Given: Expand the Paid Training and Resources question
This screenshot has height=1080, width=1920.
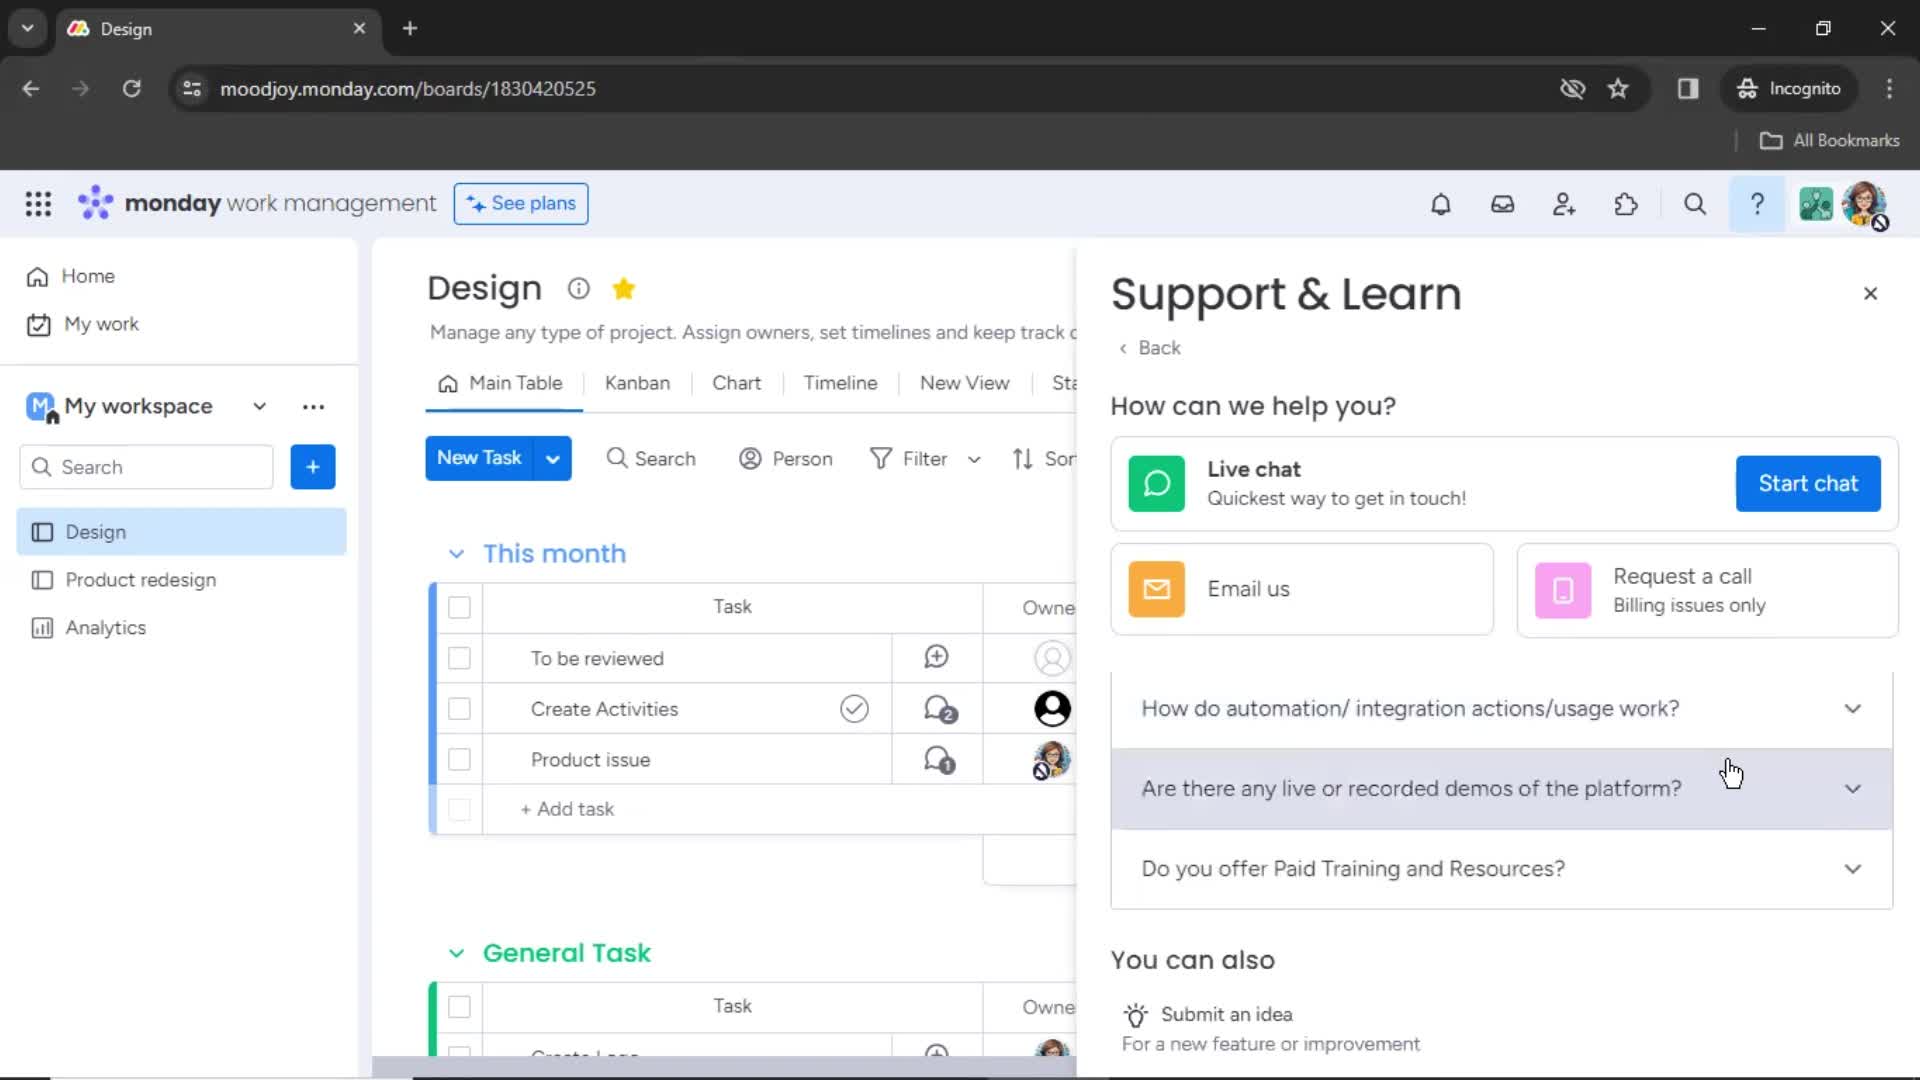Looking at the screenshot, I should point(1502,870).
